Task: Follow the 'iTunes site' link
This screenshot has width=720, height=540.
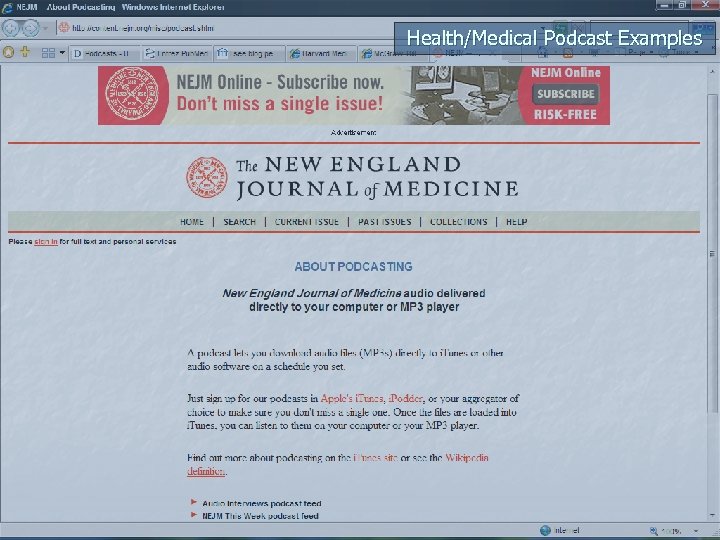Action: click(376, 458)
